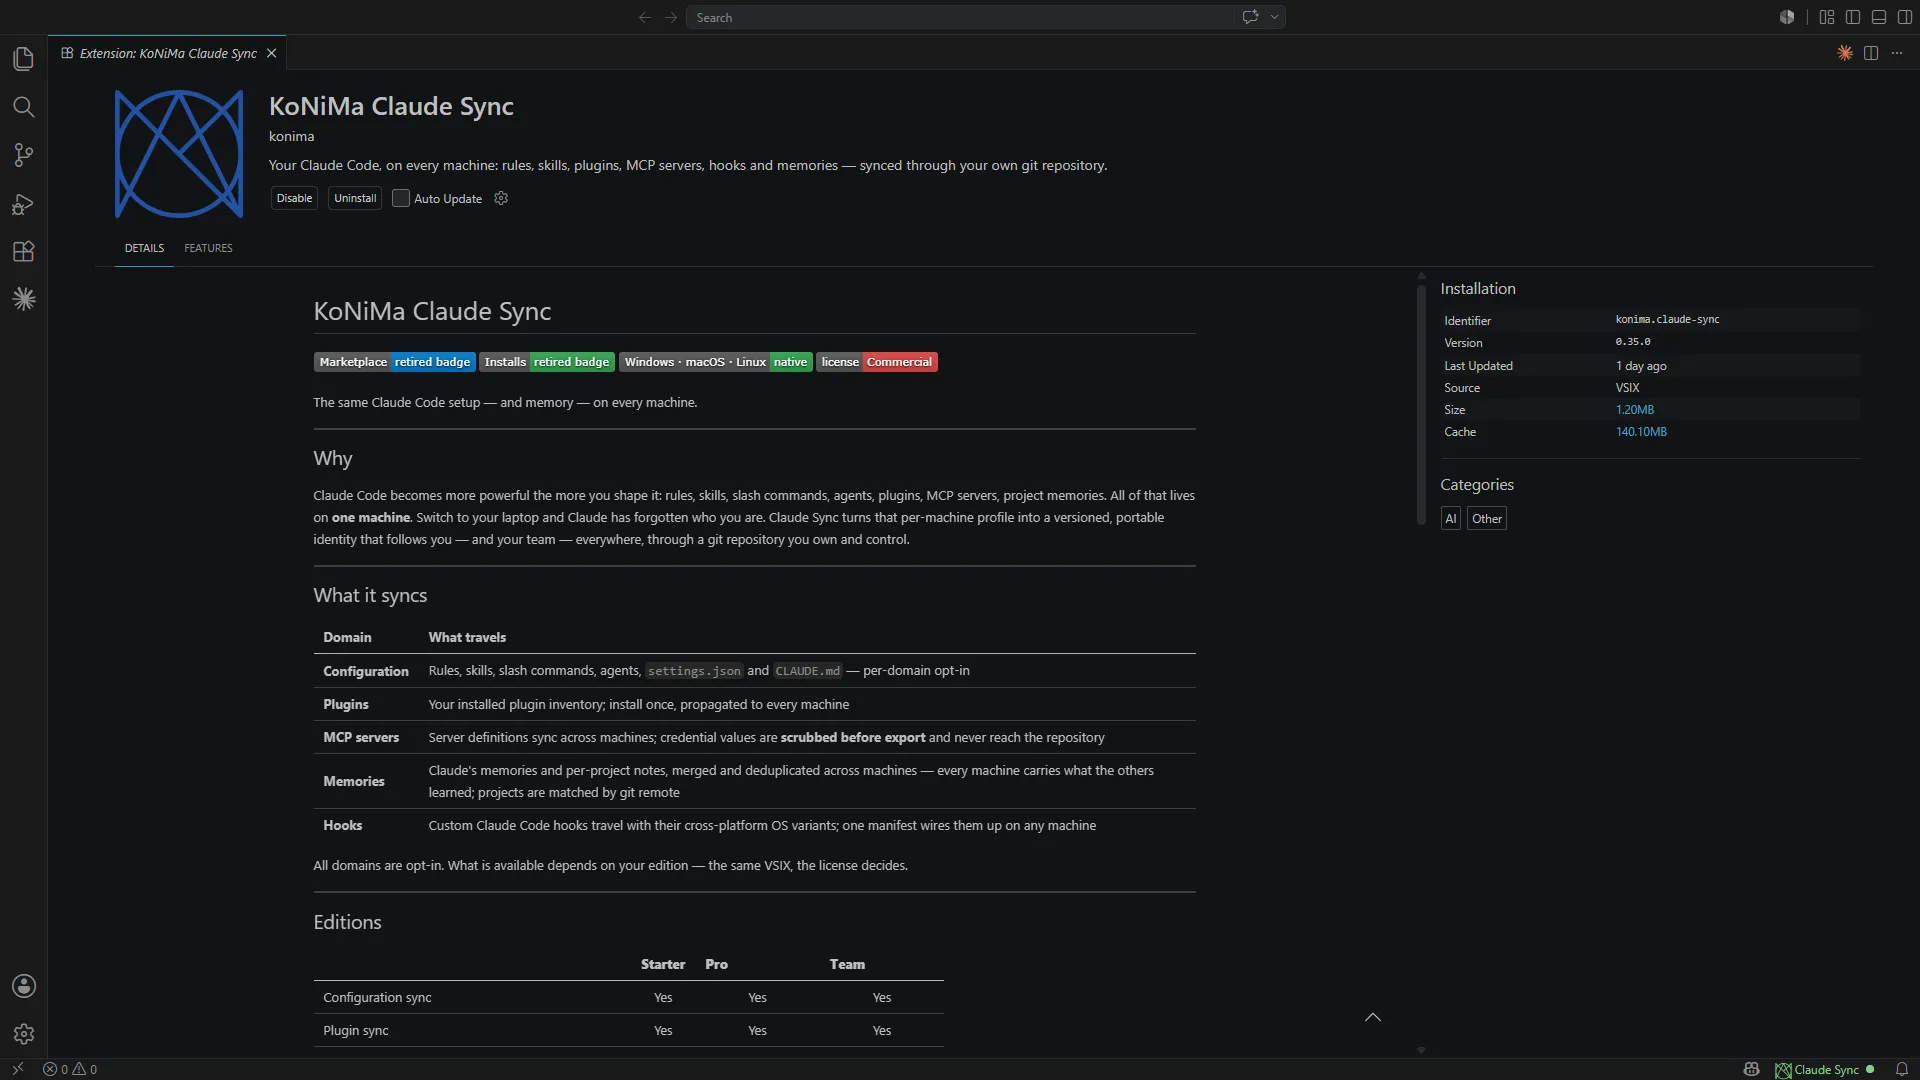This screenshot has height=1080, width=1920.
Task: Click the Windows macOS Linux native badge
Action: (715, 362)
